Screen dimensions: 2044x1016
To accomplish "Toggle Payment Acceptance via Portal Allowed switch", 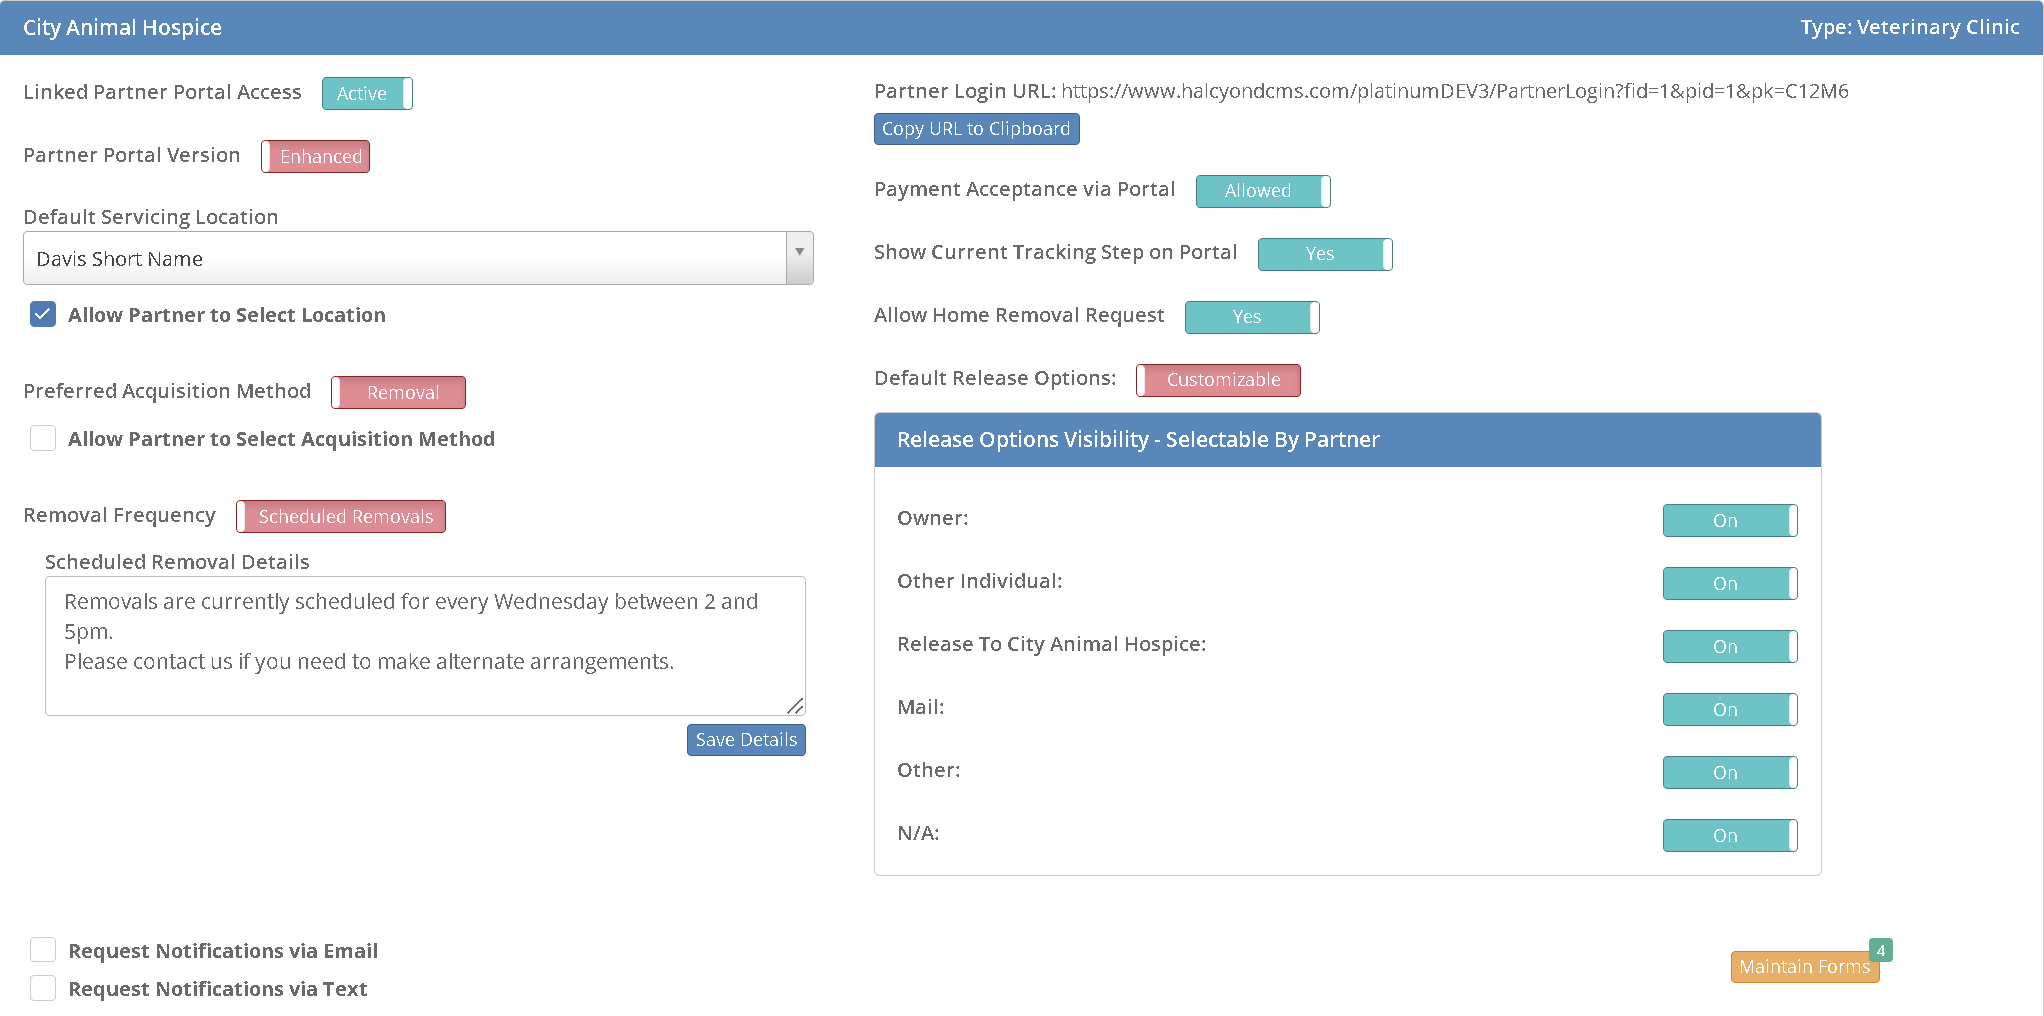I will click(1263, 191).
